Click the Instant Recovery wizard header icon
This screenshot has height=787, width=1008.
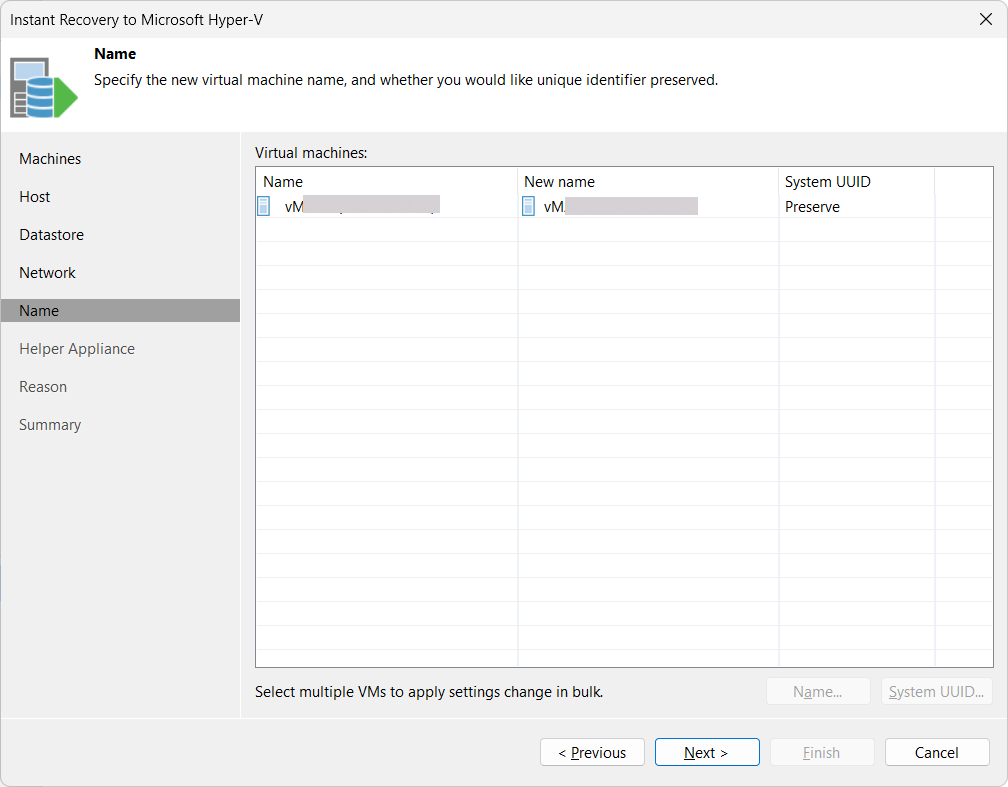[44, 88]
